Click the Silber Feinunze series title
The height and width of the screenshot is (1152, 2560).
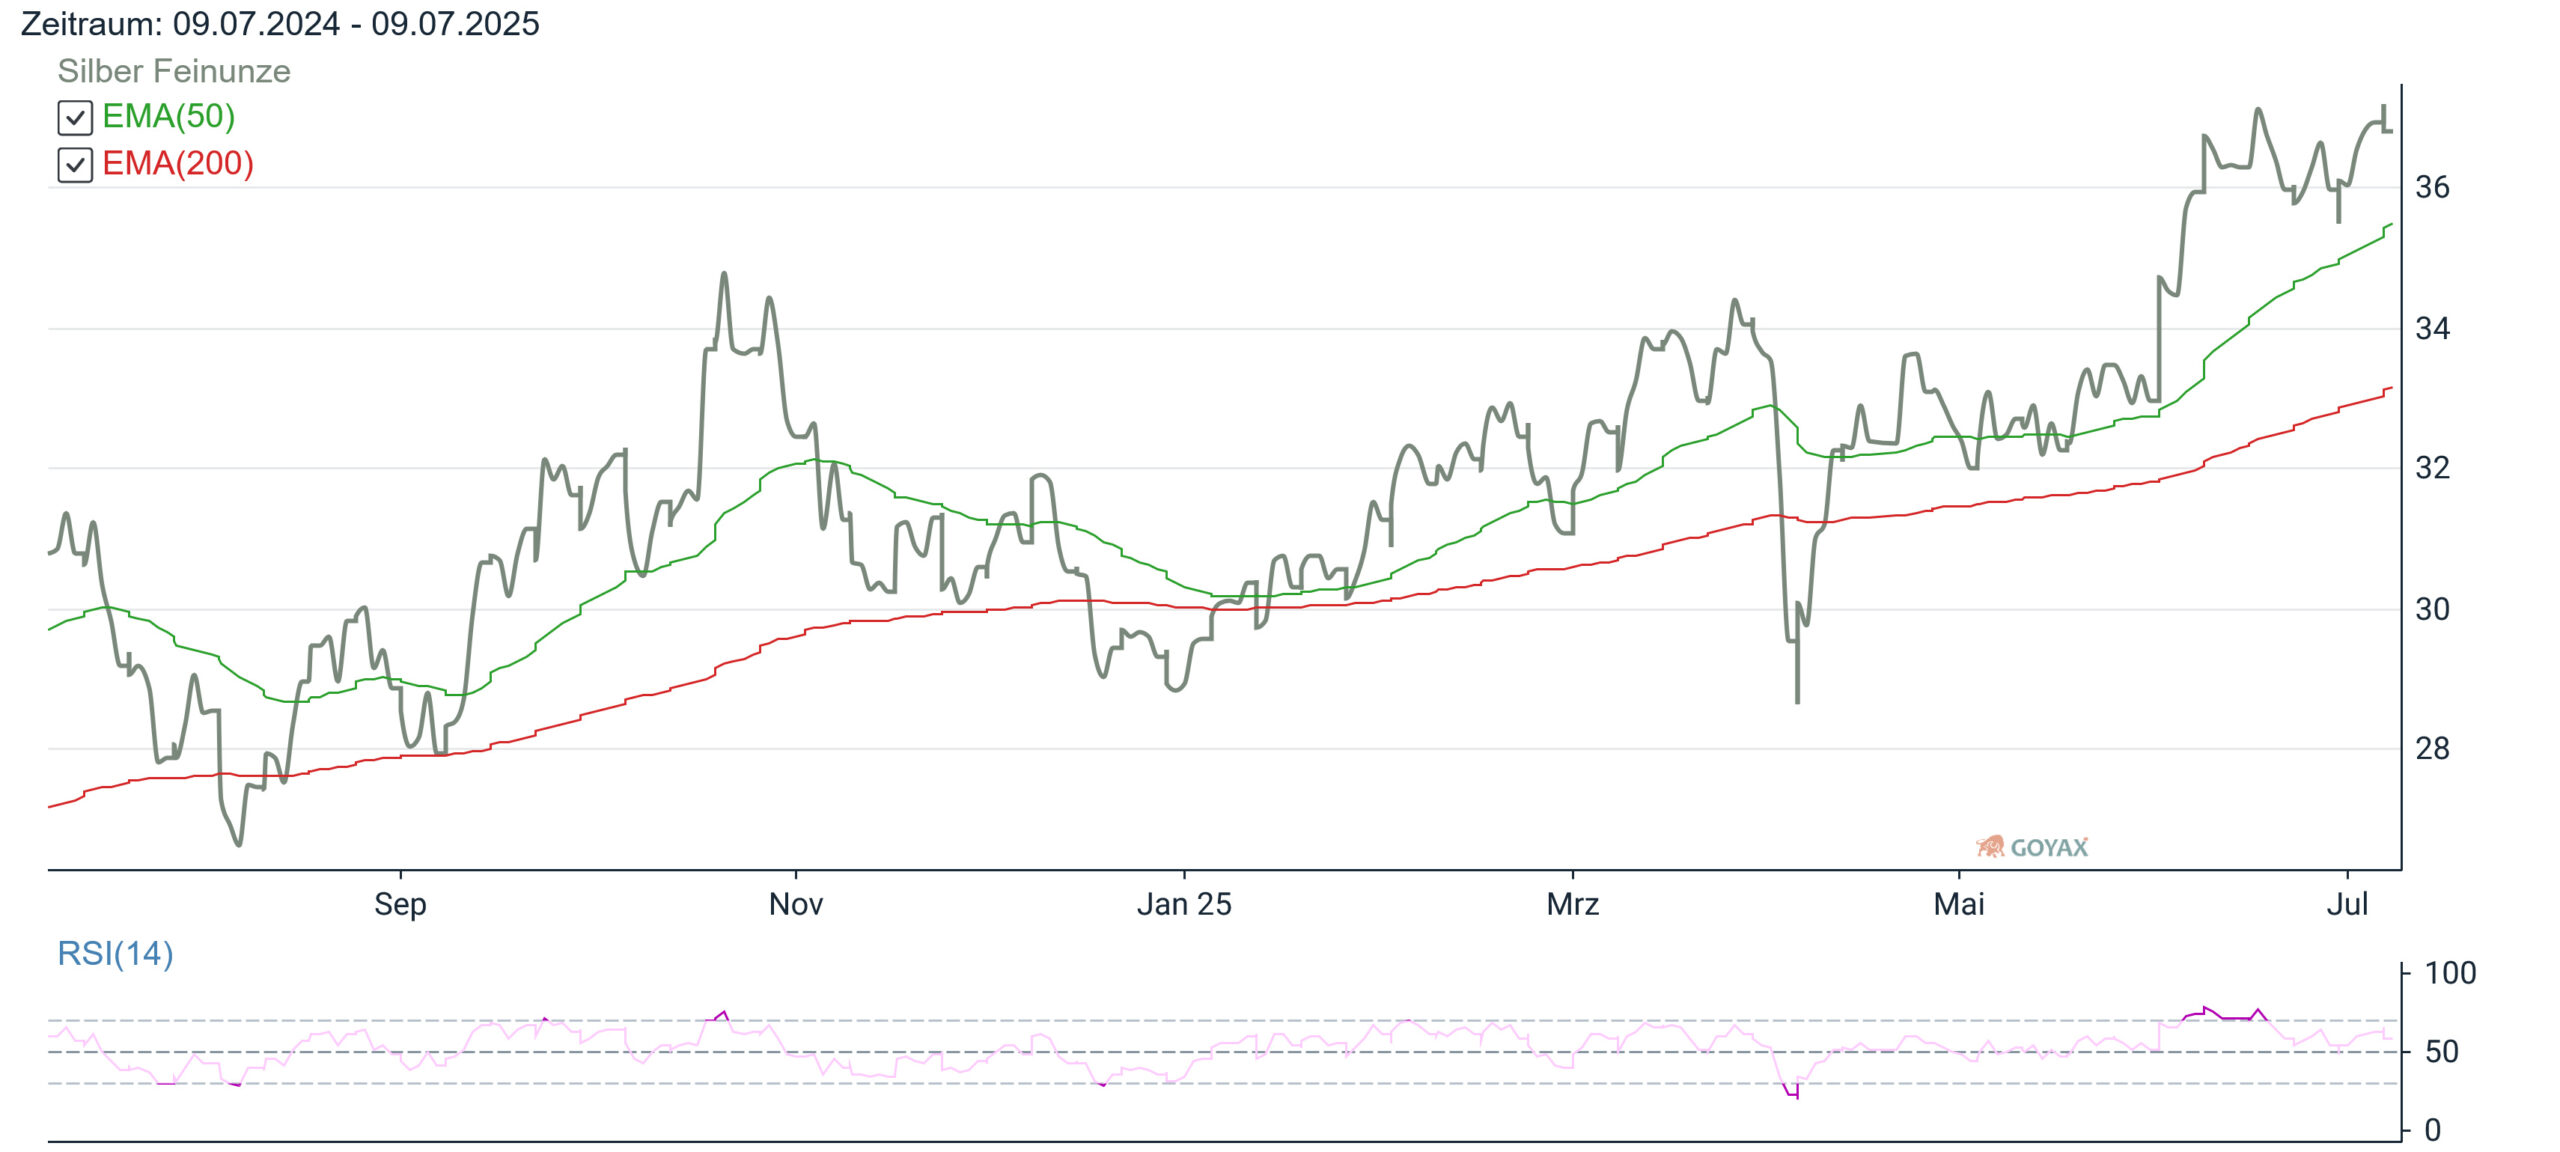tap(174, 71)
